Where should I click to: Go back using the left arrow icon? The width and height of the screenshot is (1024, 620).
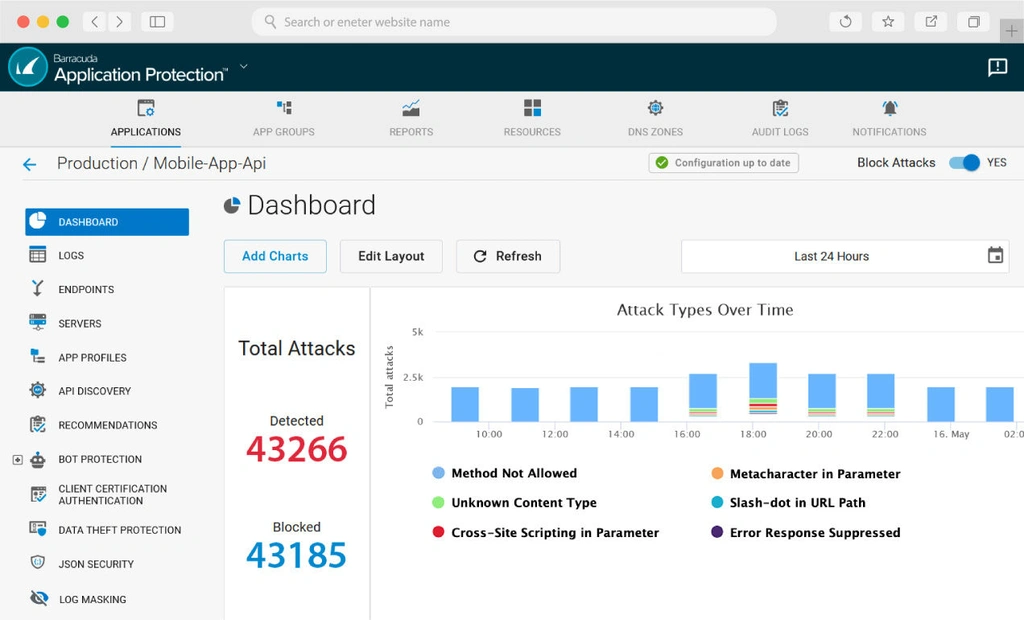(29, 164)
